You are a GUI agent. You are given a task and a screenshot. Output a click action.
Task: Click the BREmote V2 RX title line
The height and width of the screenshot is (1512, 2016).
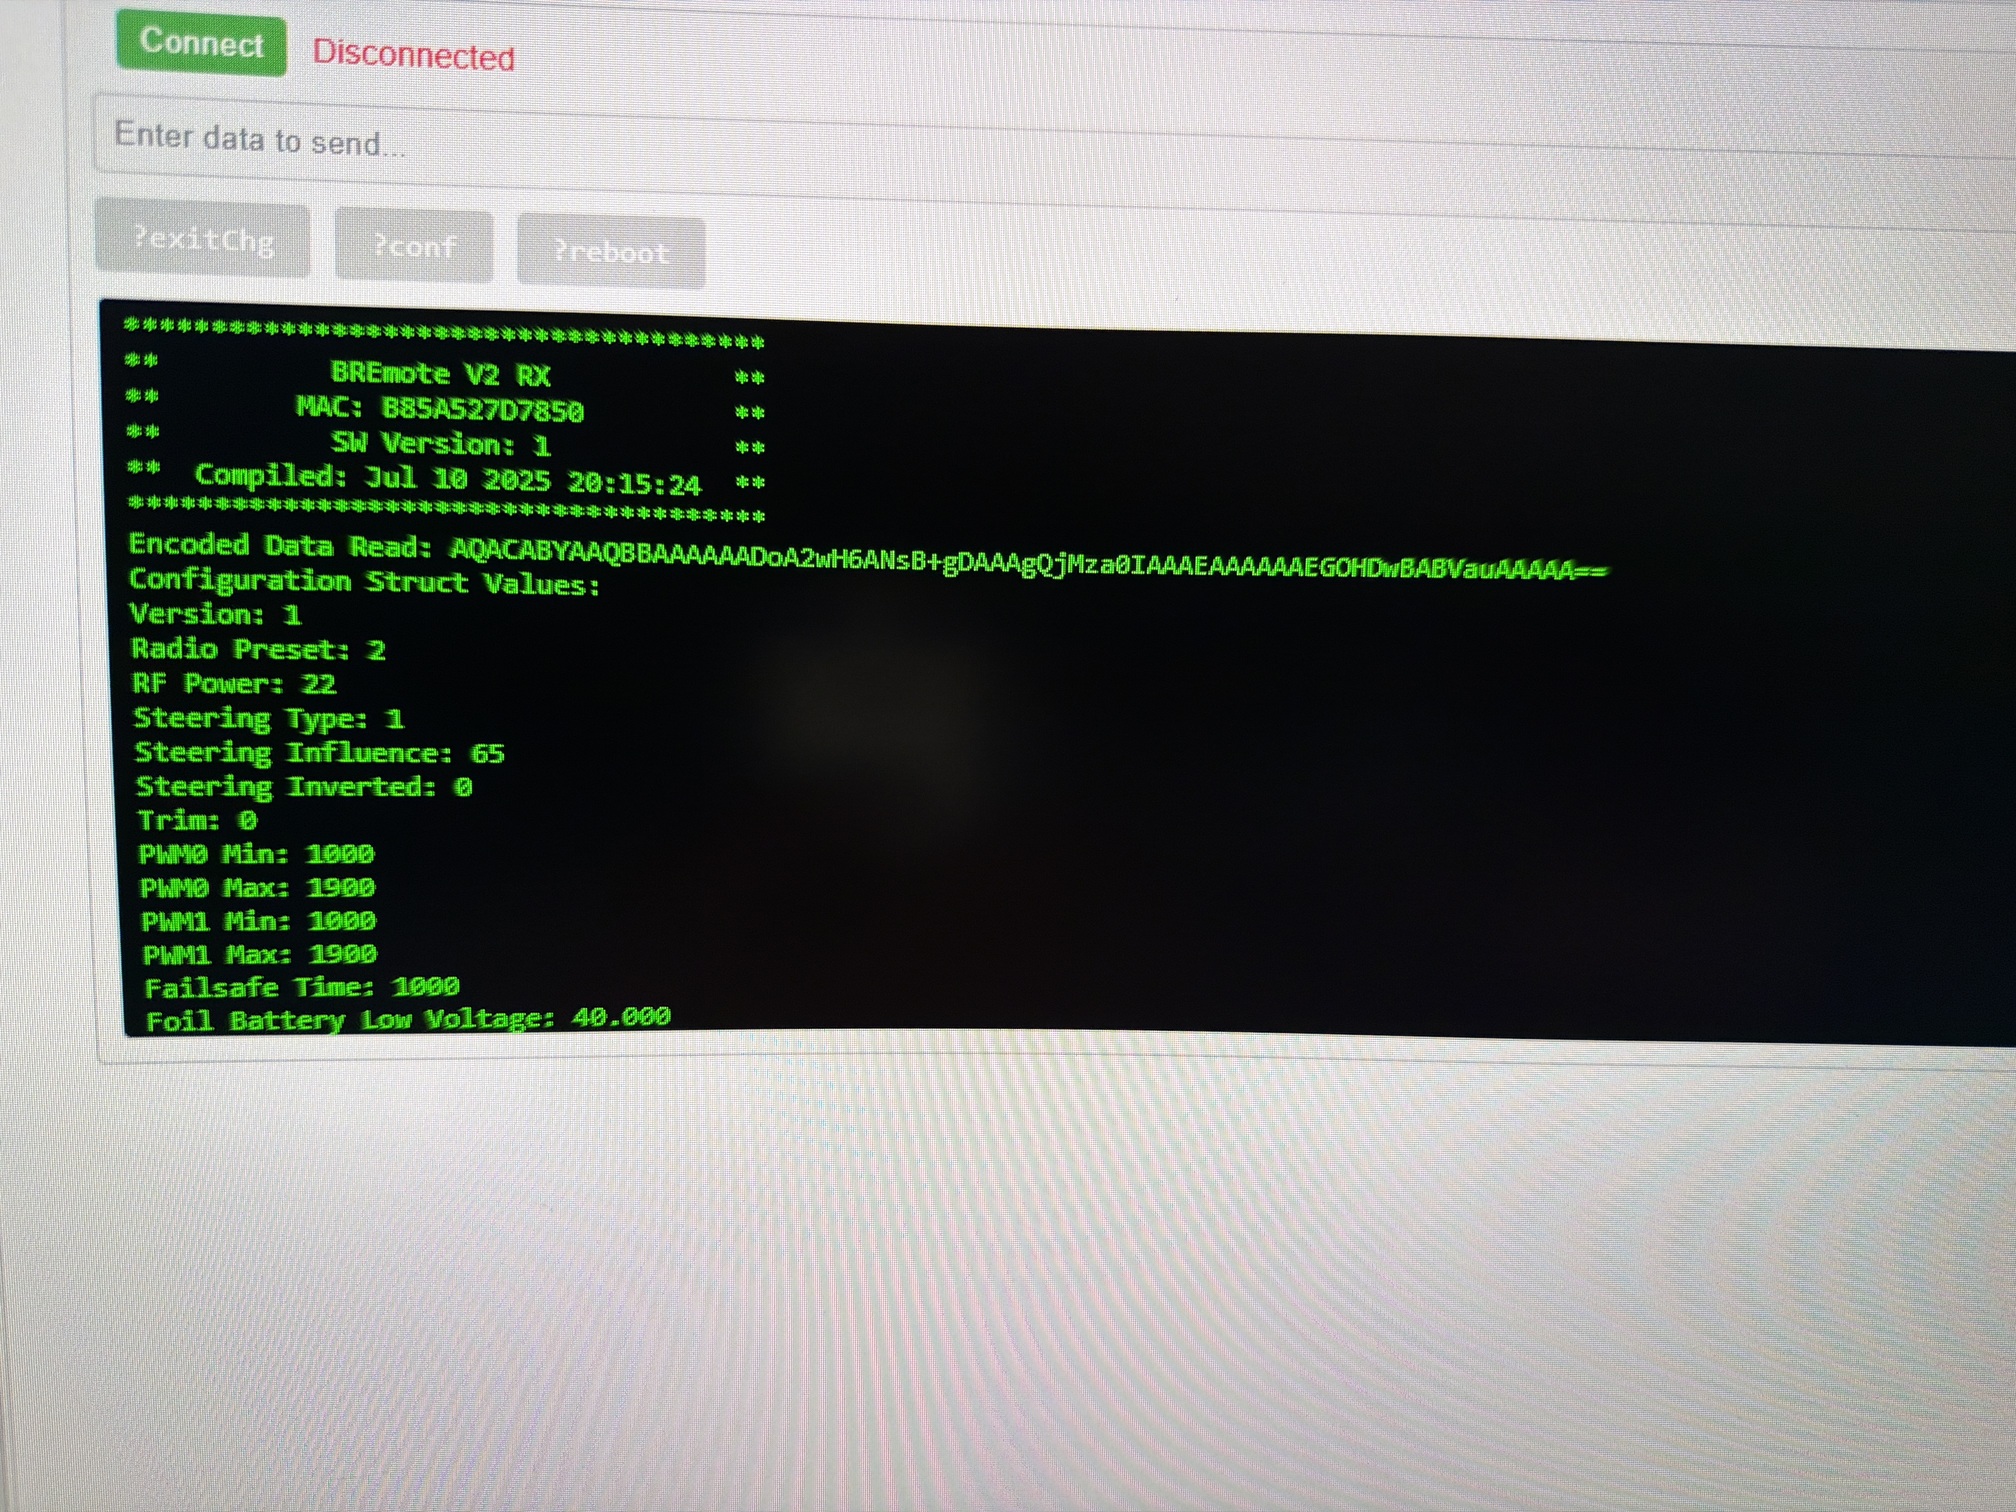pyautogui.click(x=440, y=375)
